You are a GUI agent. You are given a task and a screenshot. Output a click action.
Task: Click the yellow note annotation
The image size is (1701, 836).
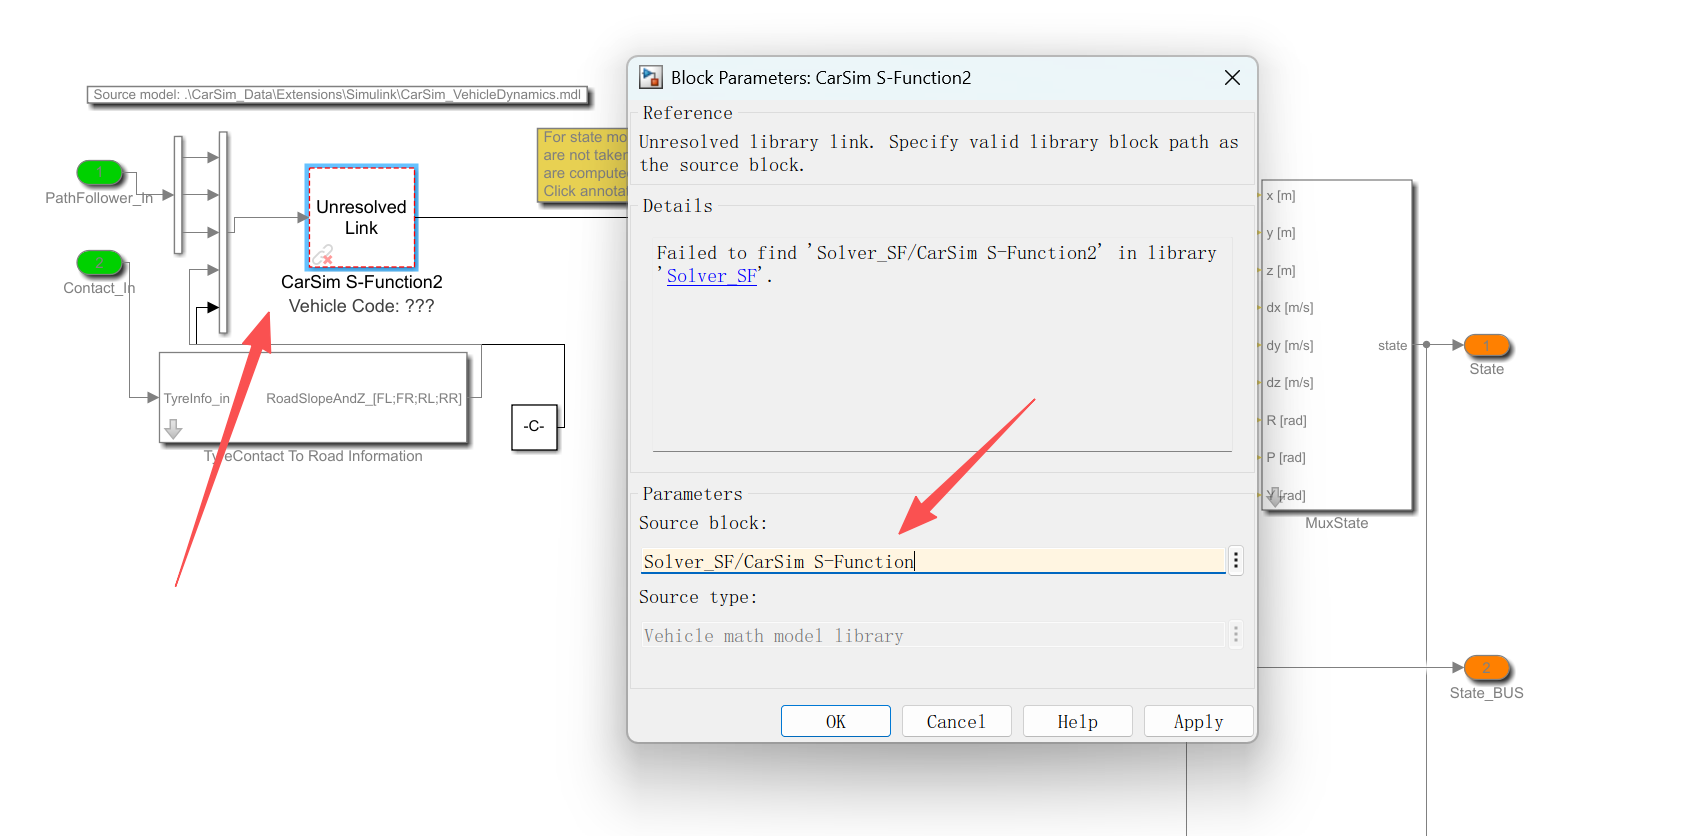[x=583, y=164]
